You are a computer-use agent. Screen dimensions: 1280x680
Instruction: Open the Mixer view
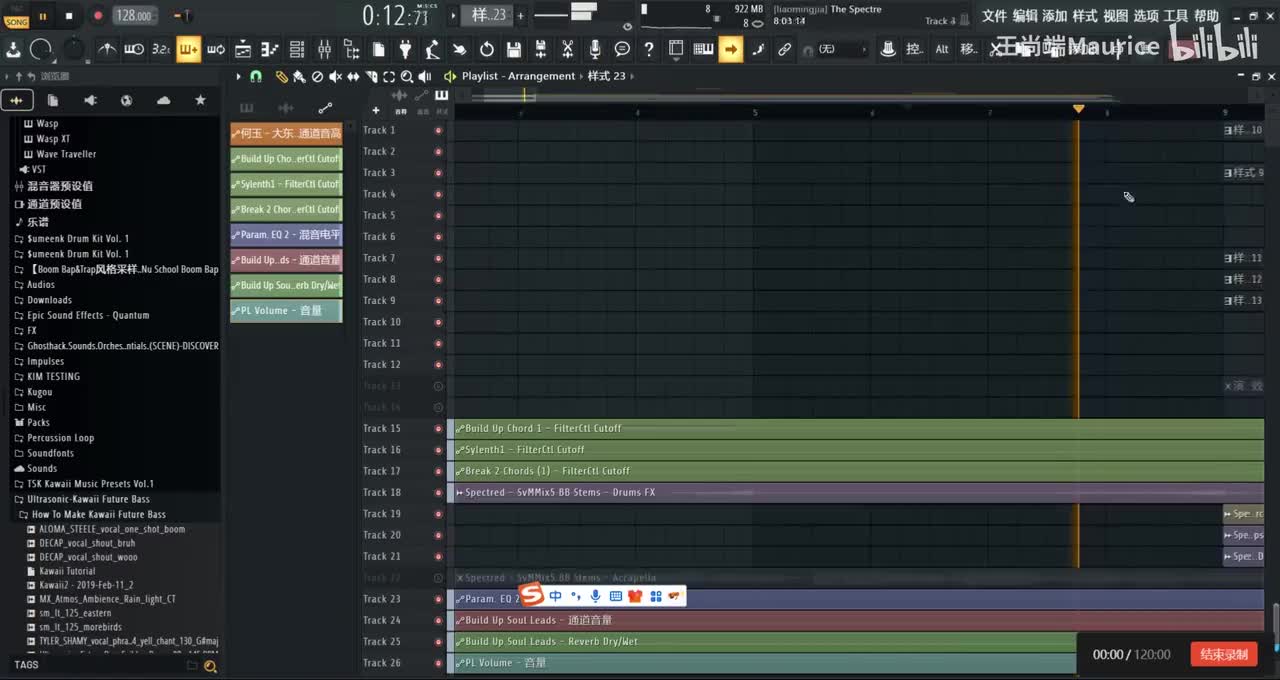(x=324, y=49)
